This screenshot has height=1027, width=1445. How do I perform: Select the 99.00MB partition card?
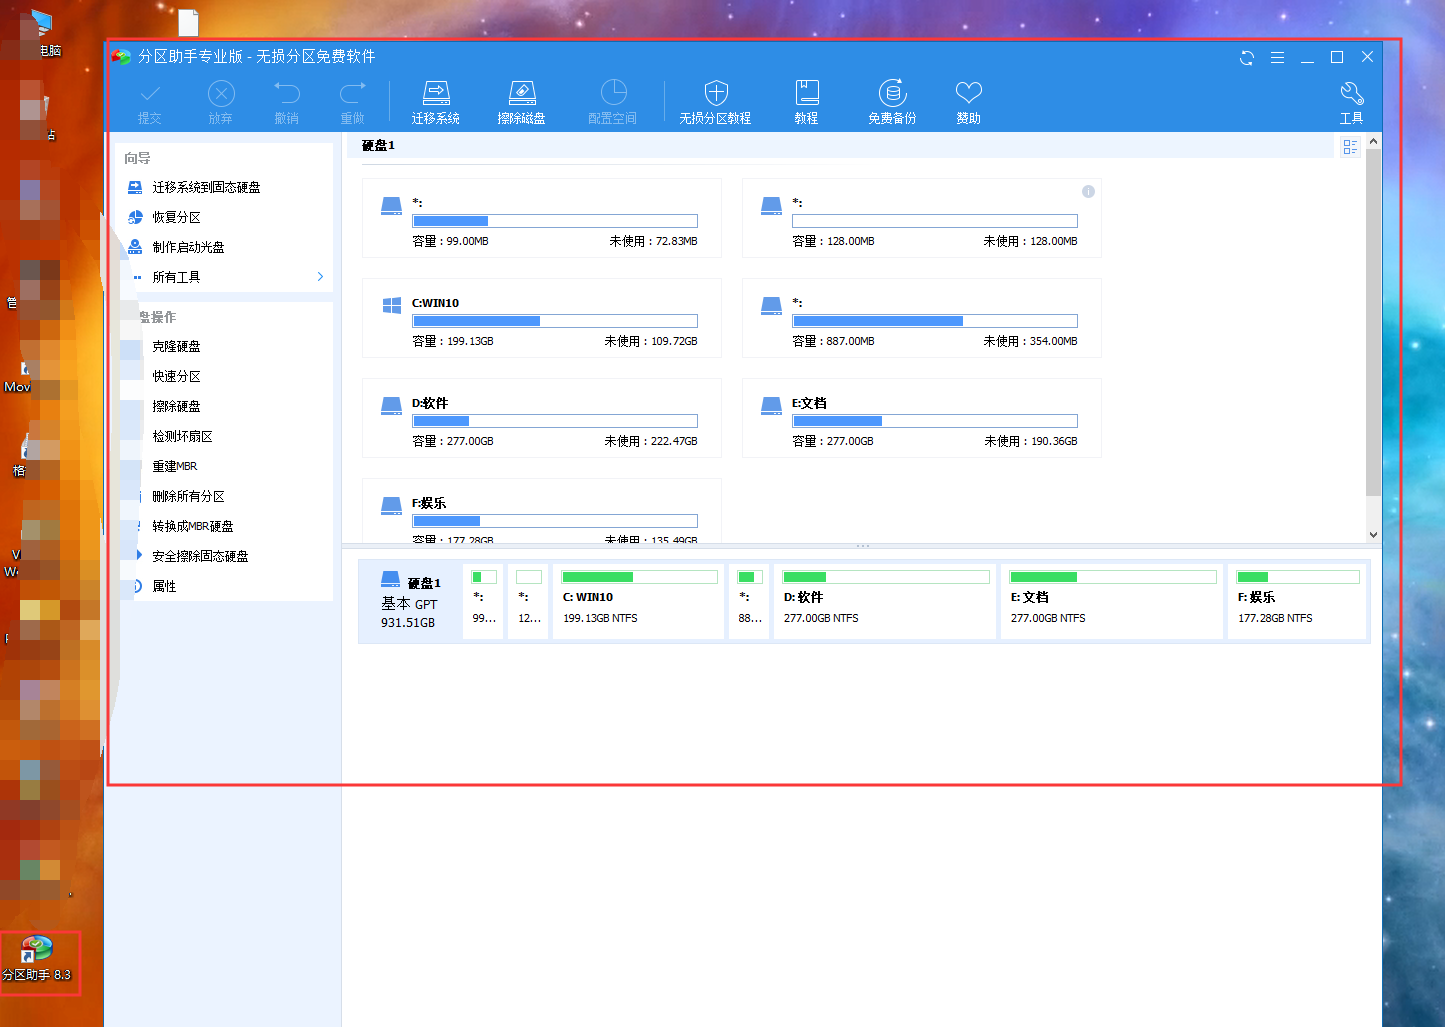point(542,218)
